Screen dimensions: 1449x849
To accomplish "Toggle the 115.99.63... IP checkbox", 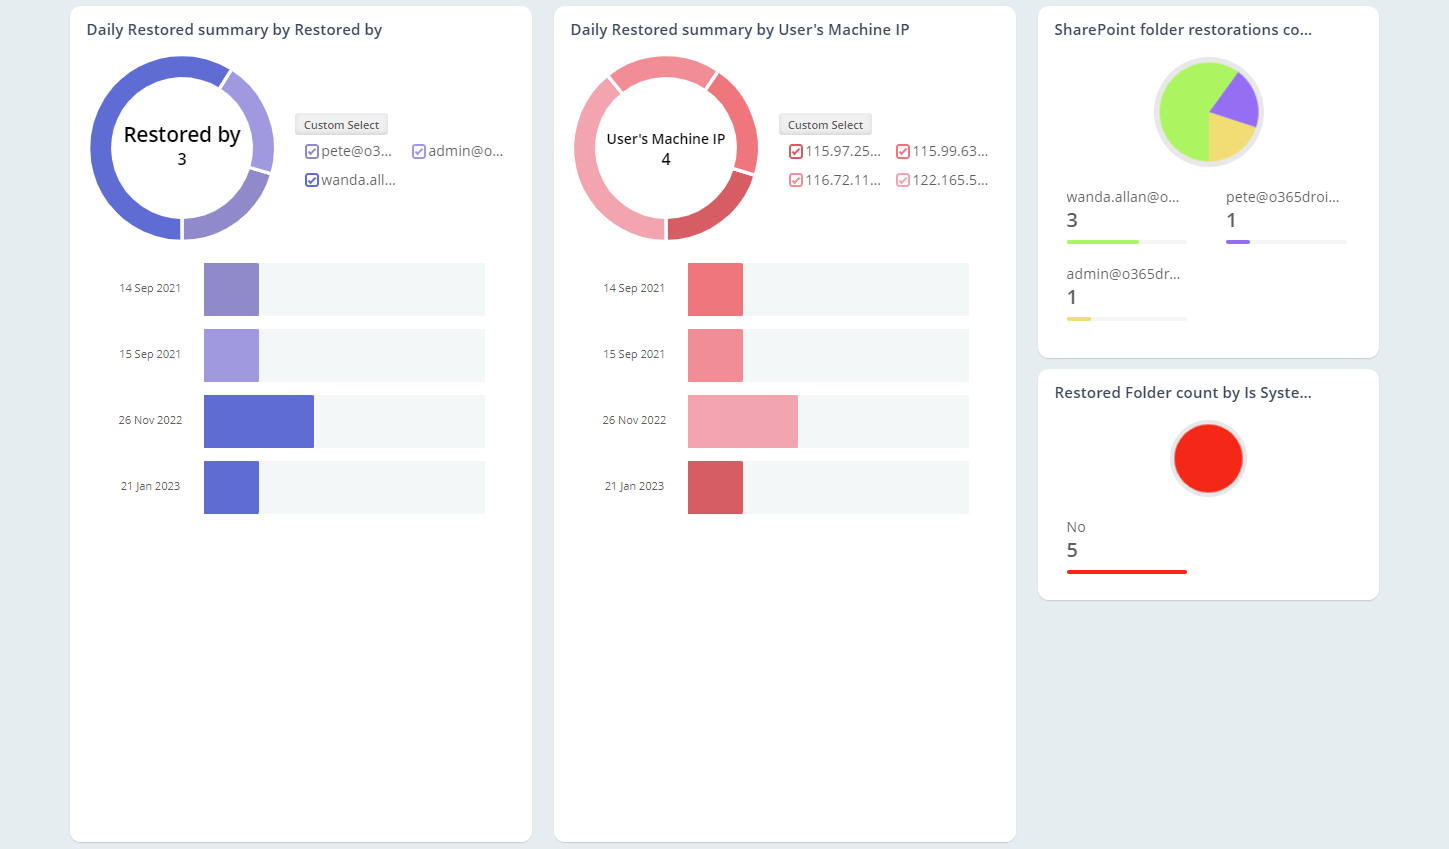I will pos(903,152).
